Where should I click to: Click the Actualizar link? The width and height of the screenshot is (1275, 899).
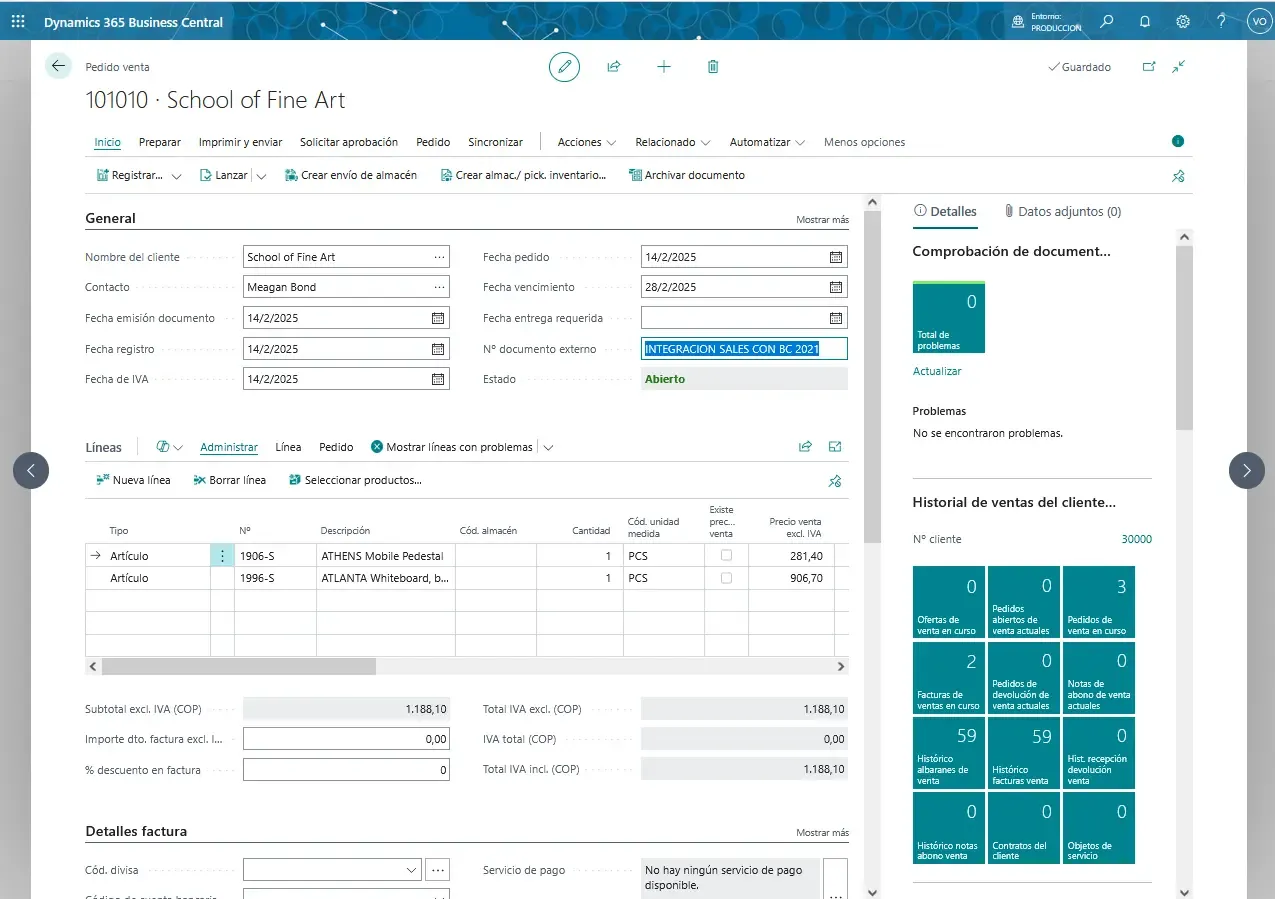pos(937,371)
